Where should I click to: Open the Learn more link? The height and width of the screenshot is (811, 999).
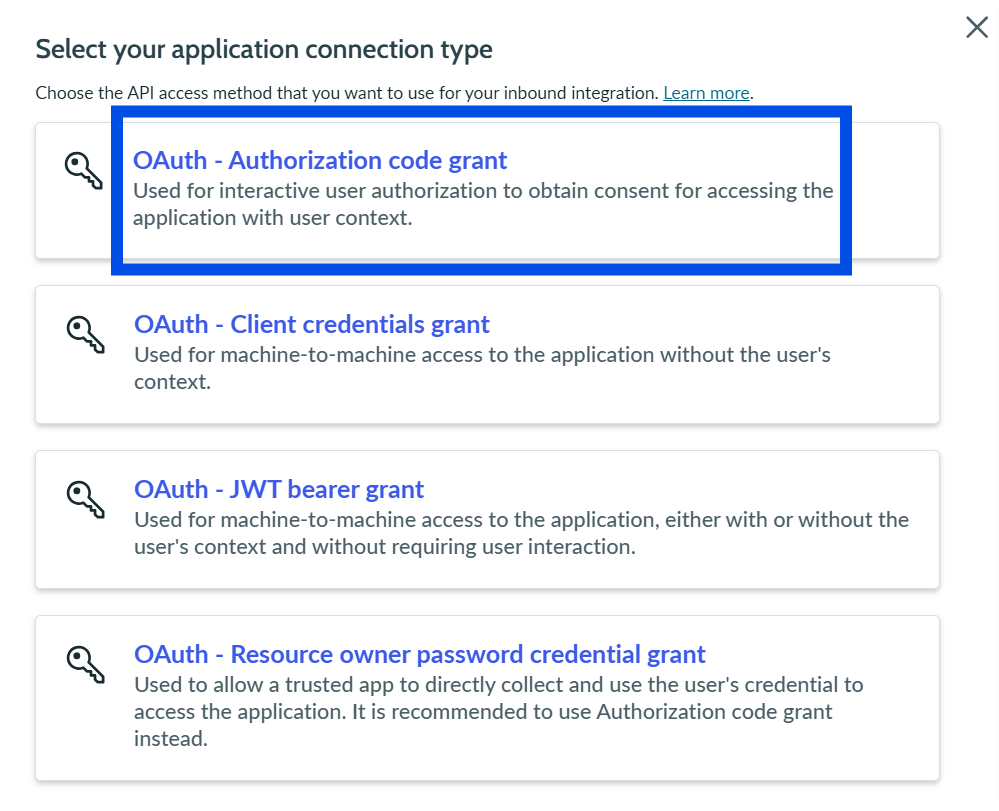tap(706, 93)
